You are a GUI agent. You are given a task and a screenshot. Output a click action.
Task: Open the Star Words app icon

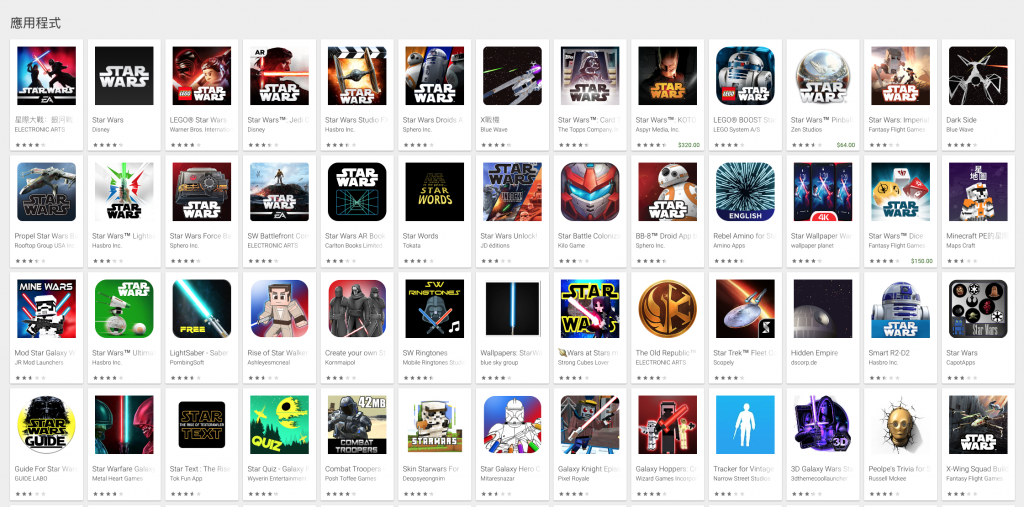pos(435,192)
